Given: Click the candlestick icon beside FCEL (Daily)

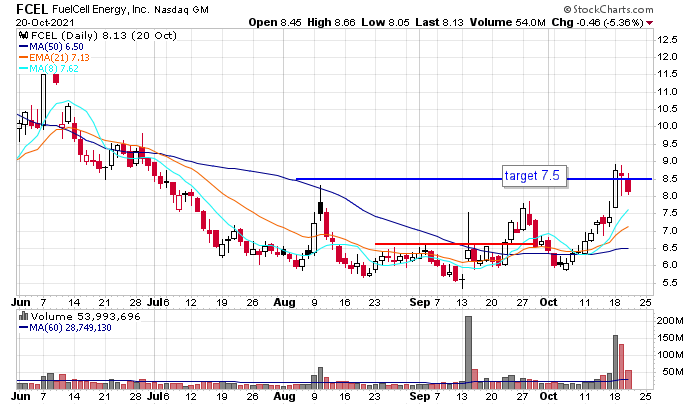Looking at the screenshot, I should click(23, 36).
